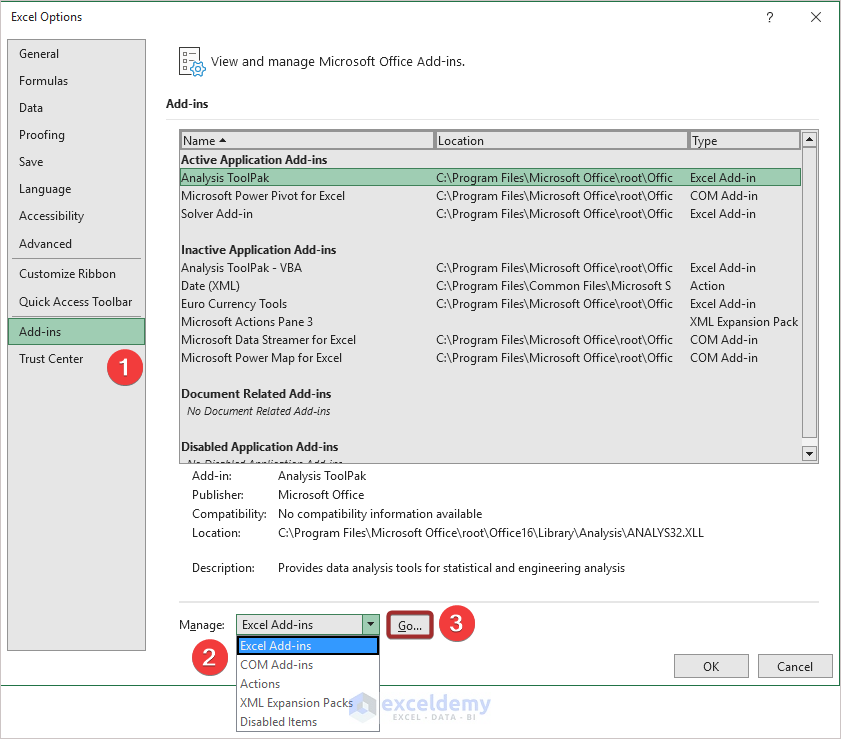The image size is (841, 739).
Task: Sort add-ins by Location column header
Action: (x=561, y=141)
